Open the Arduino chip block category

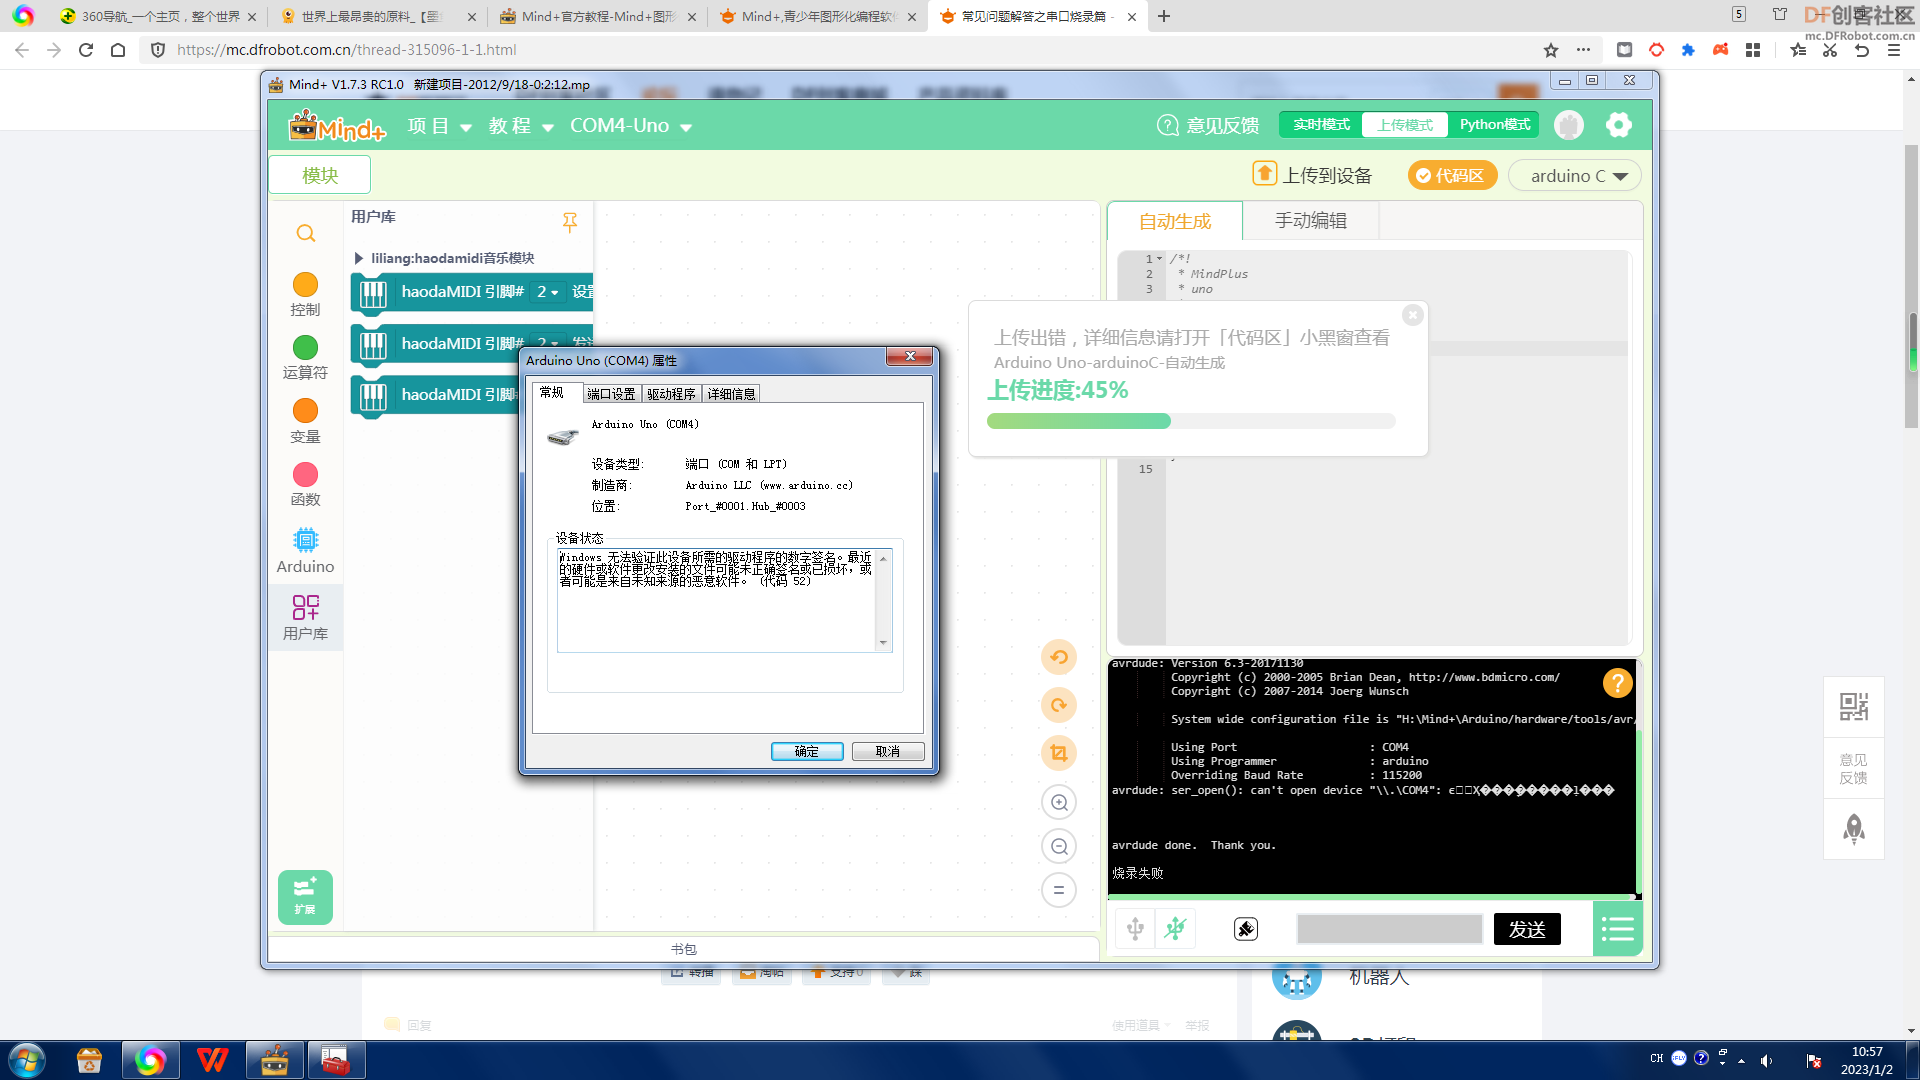[x=305, y=551]
